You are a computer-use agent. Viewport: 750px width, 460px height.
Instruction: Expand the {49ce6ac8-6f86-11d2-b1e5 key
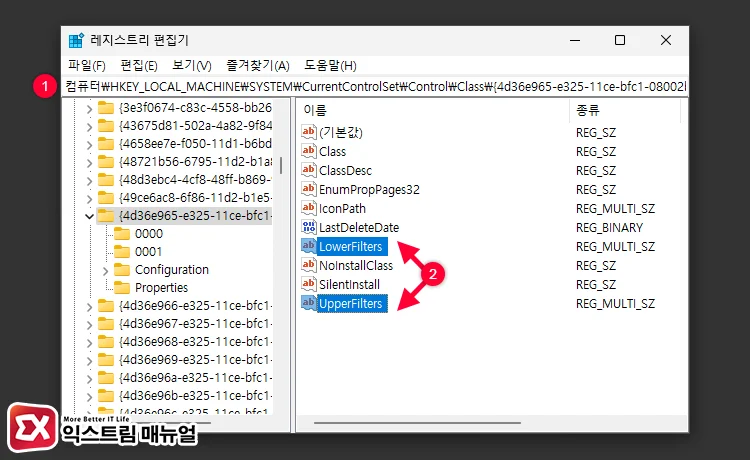tap(89, 199)
